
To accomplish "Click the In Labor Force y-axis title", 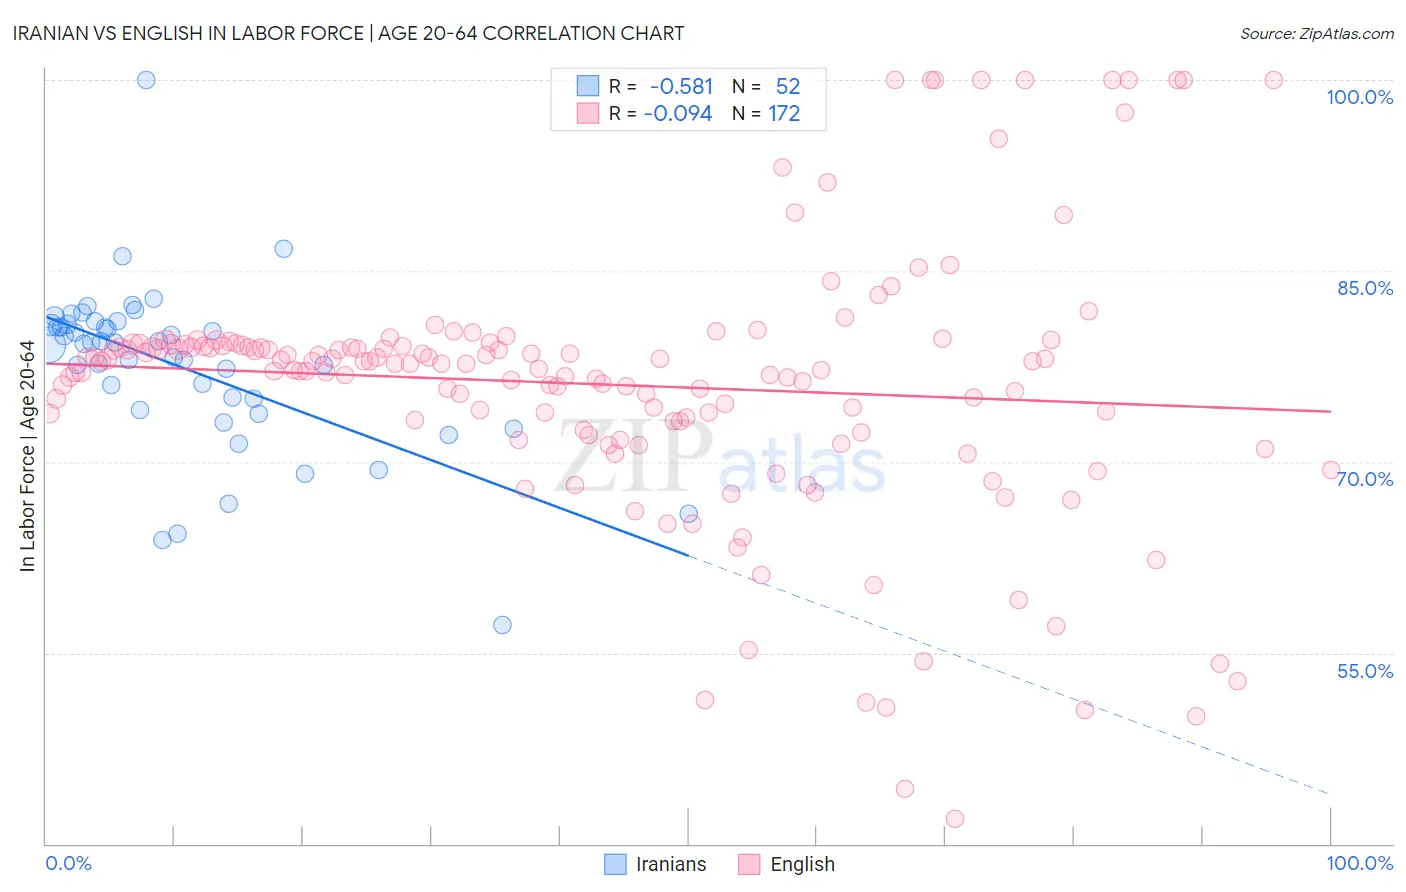I will coord(27,457).
